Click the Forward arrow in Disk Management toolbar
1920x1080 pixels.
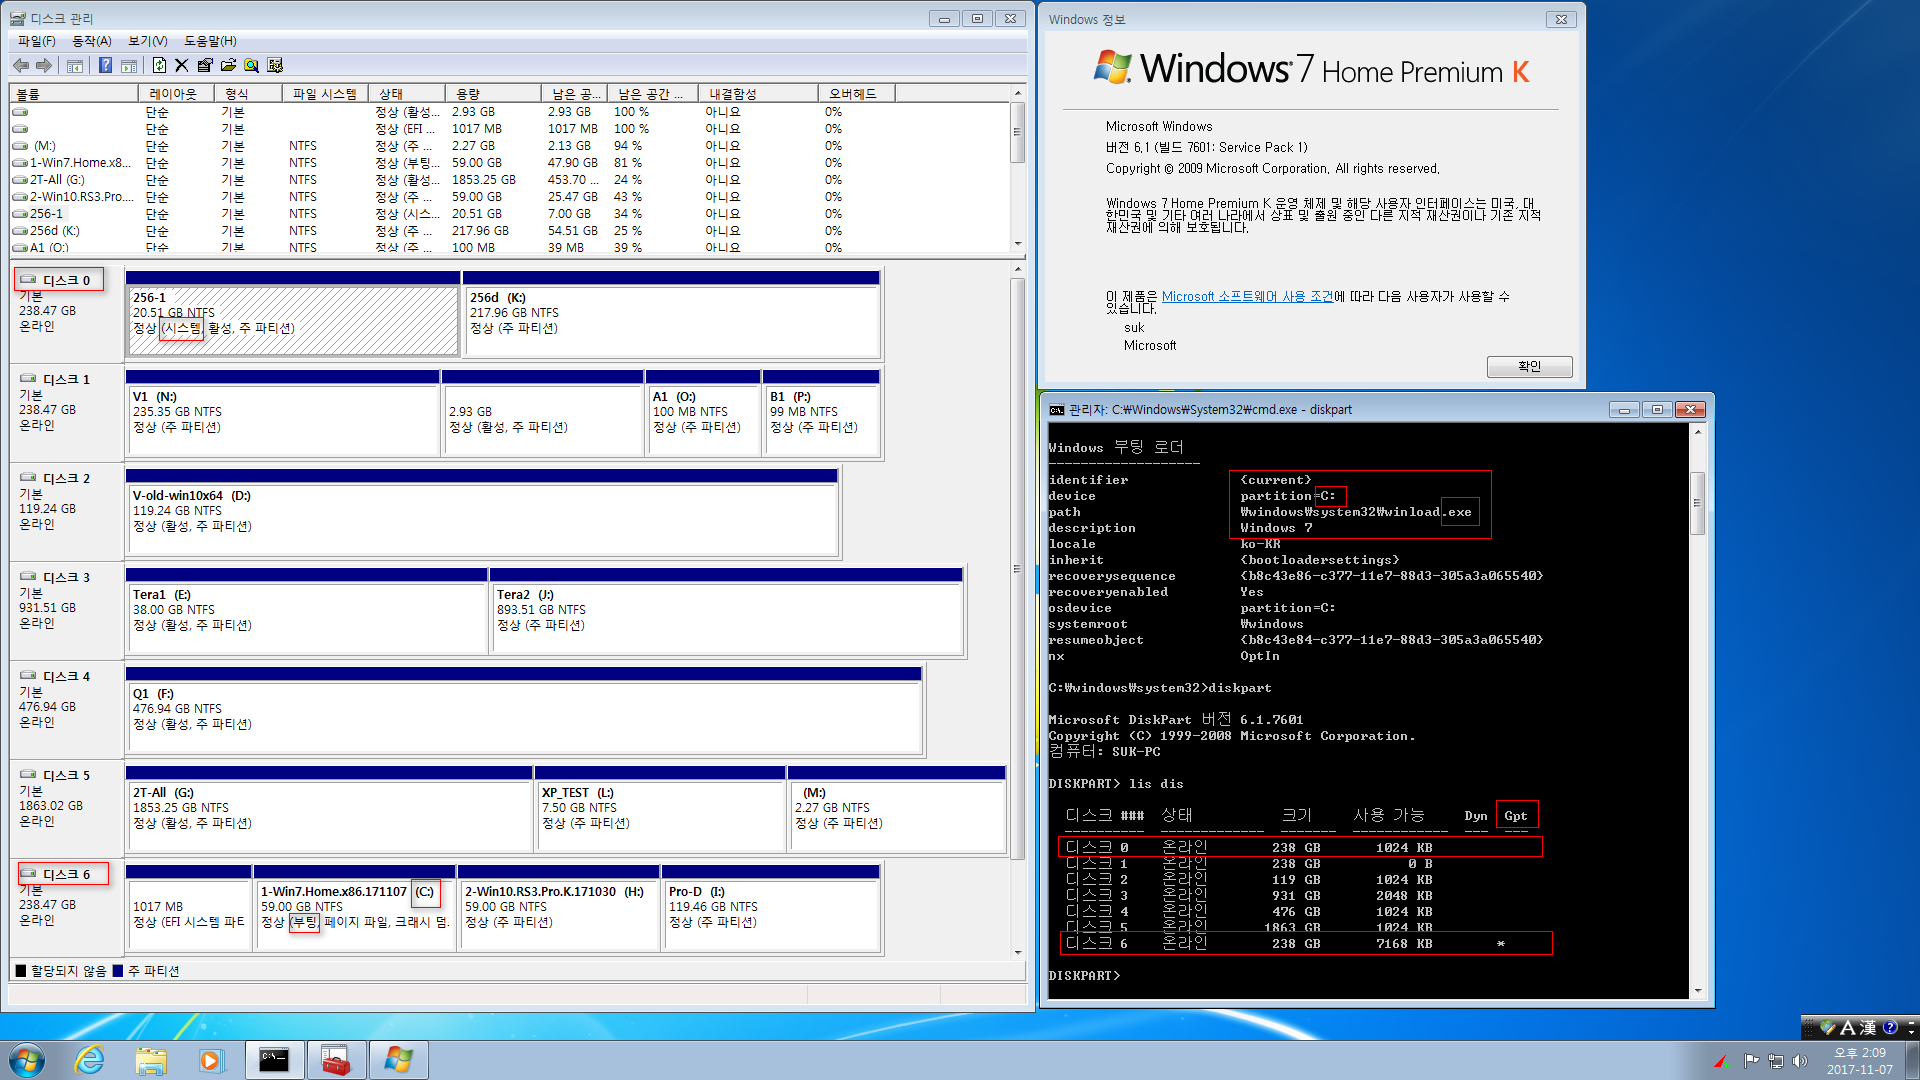pos(44,65)
